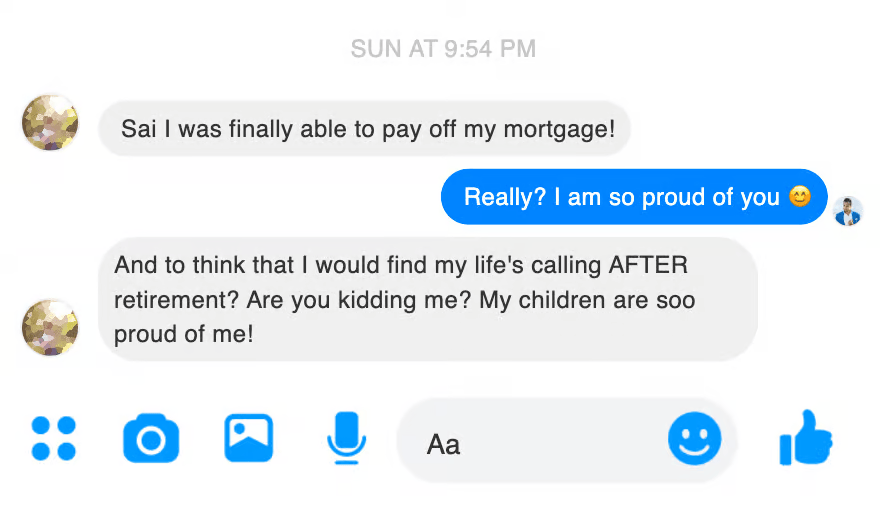Open the four-dots more apps menu
This screenshot has width=880, height=506.
pos(53,438)
